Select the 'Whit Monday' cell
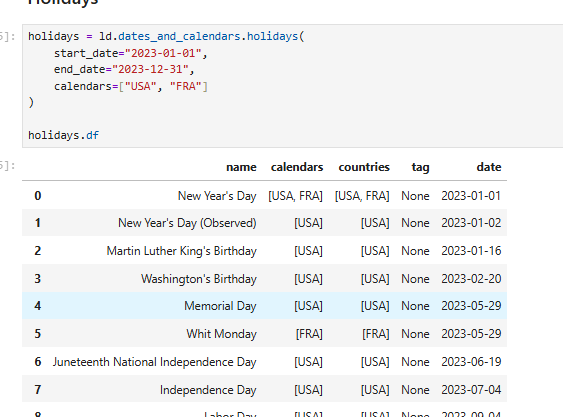The image size is (563, 417). click(x=221, y=334)
